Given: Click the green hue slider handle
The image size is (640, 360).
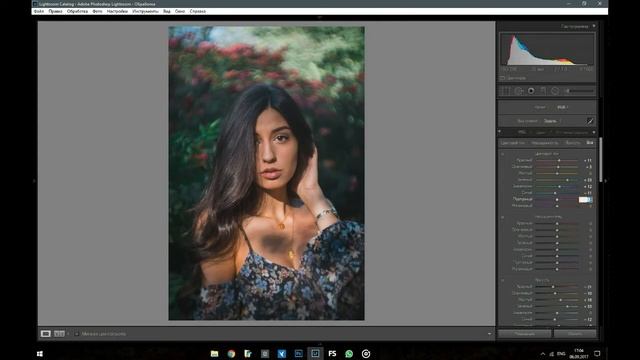Looking at the screenshot, I should (567, 180).
